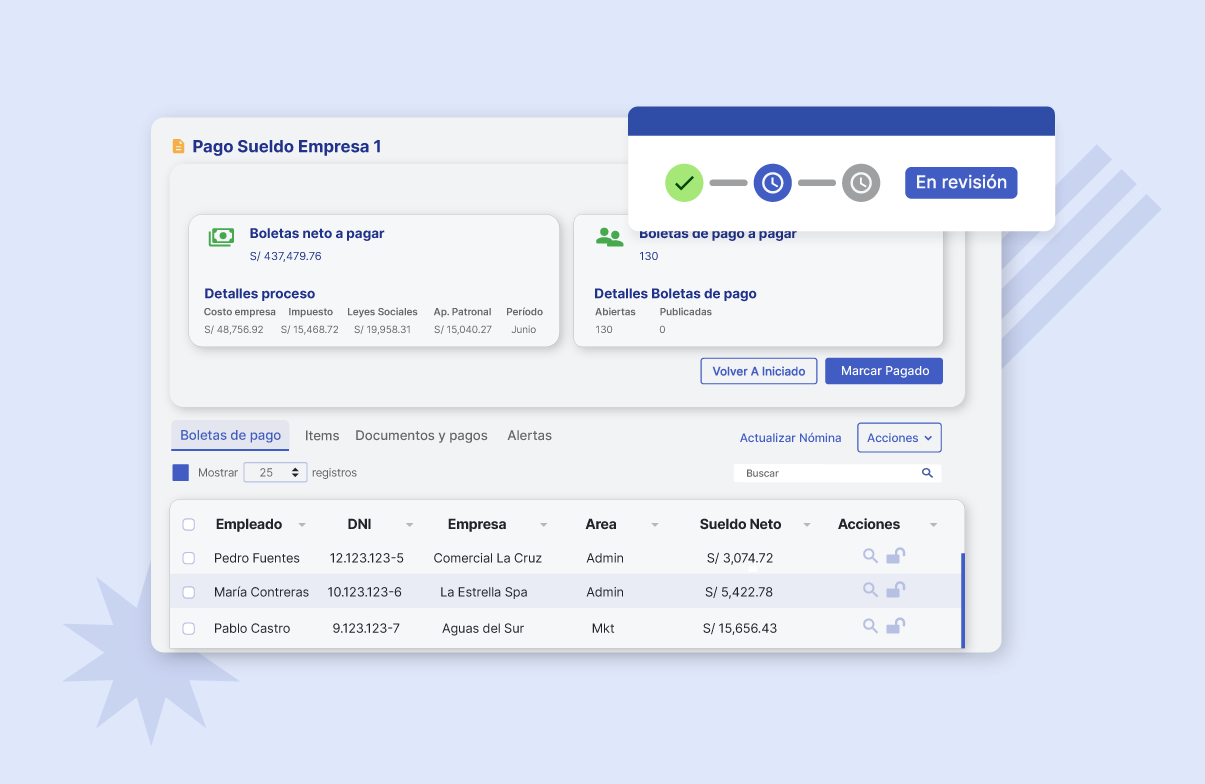Unlock Pablo Castro payslip with padlock icon
This screenshot has width=1205, height=784.
coord(896,626)
